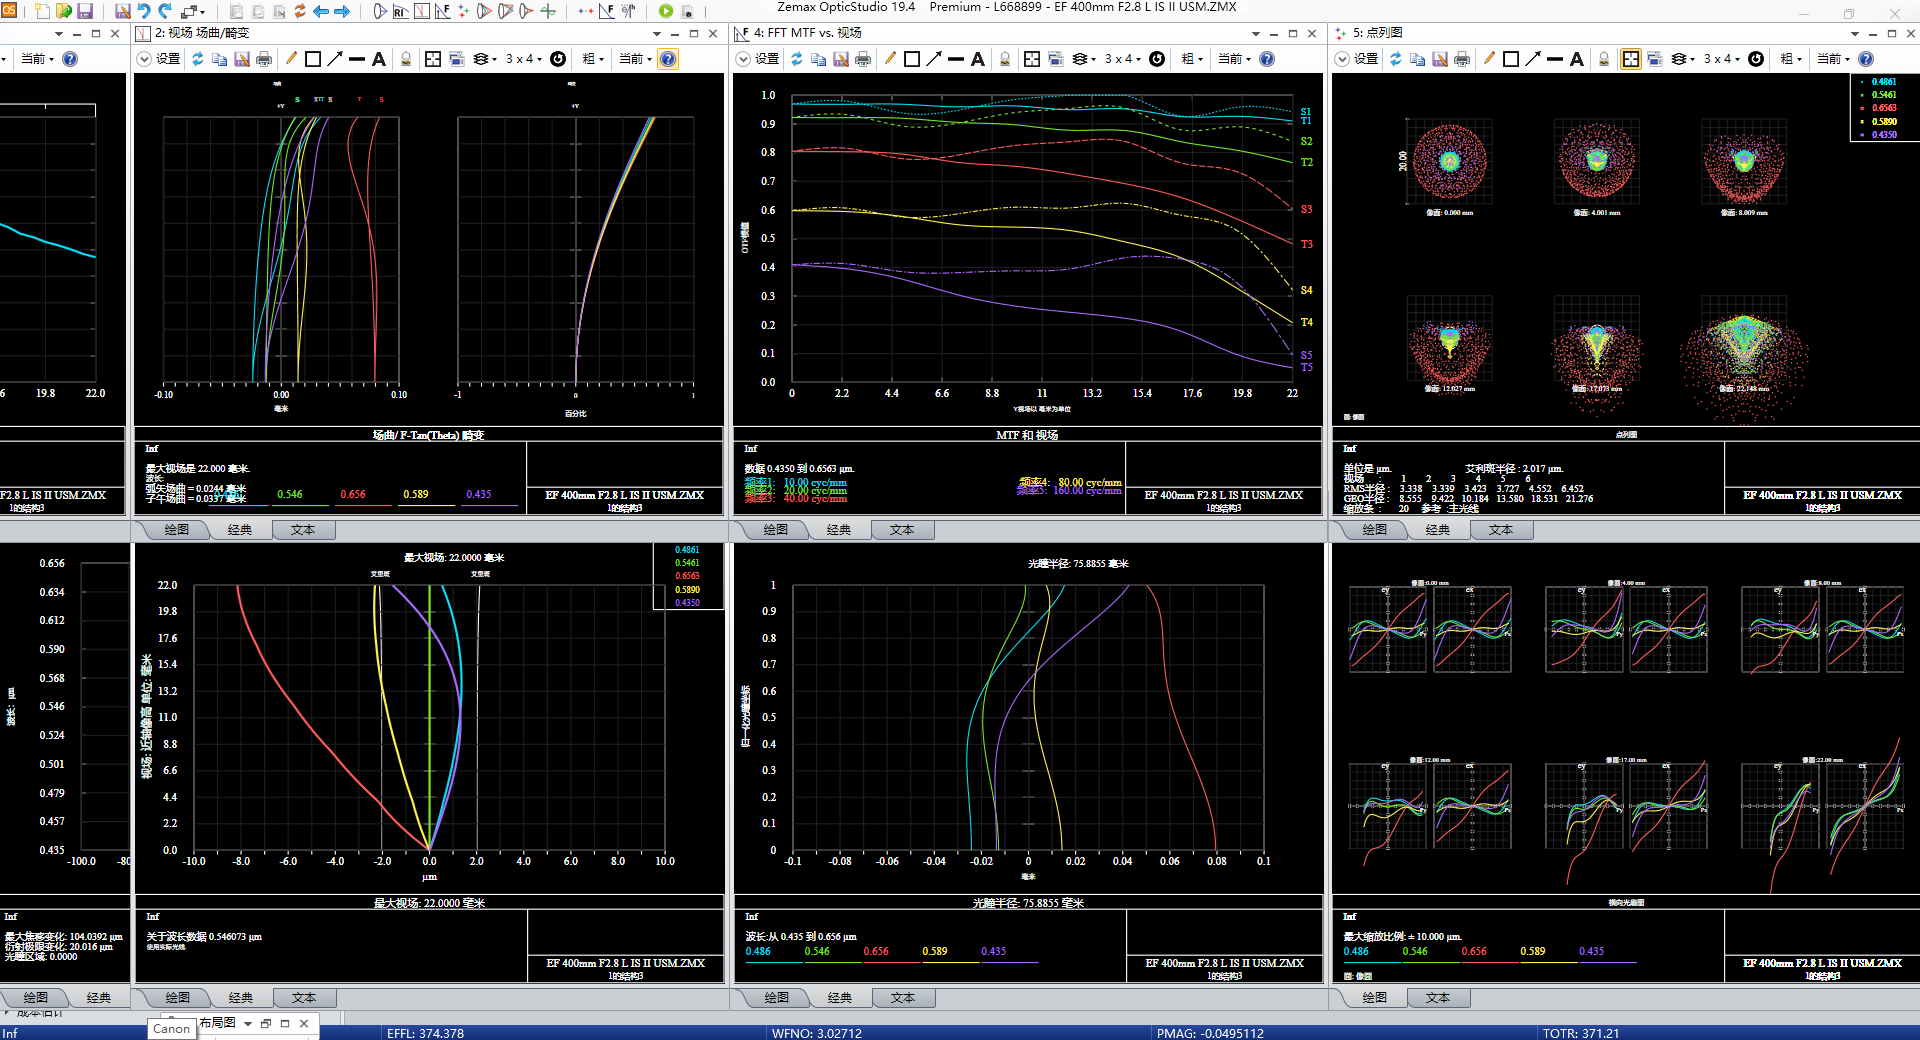The image size is (1920, 1040).
Task: Expand the 设置 settings chevron in spot diagram window
Action: pos(1342,59)
